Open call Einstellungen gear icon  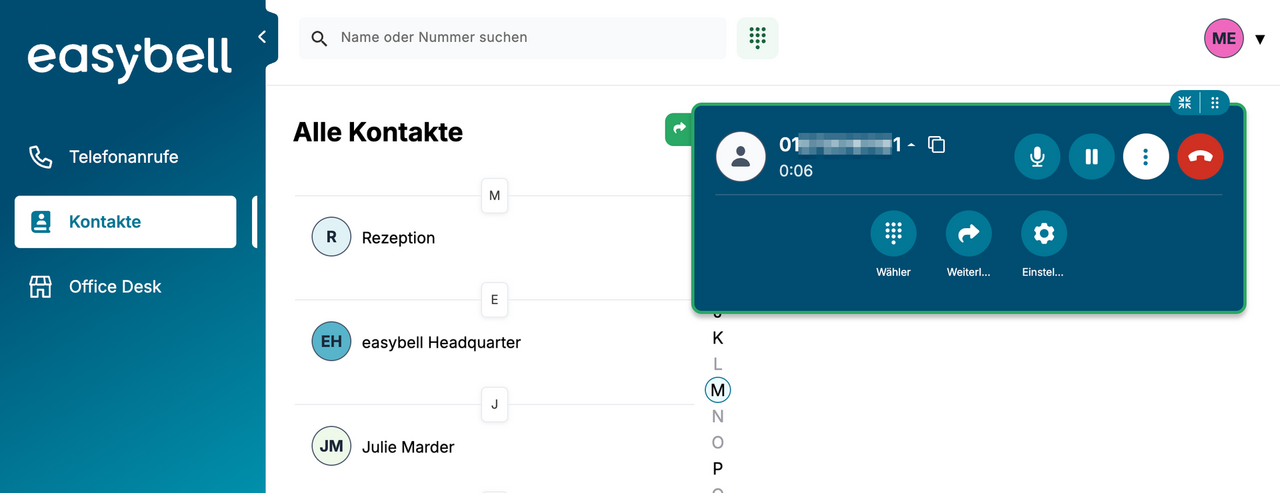click(x=1044, y=234)
